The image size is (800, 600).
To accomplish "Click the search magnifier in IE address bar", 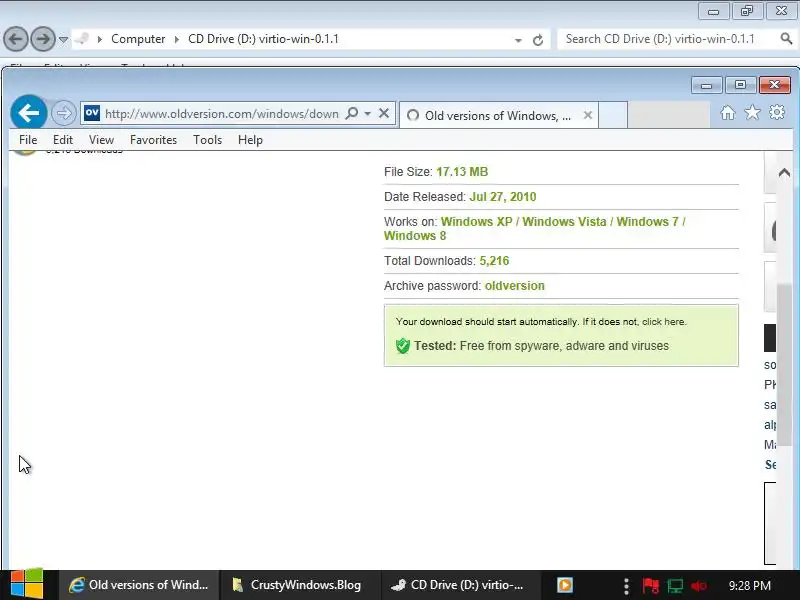I will coord(352,113).
